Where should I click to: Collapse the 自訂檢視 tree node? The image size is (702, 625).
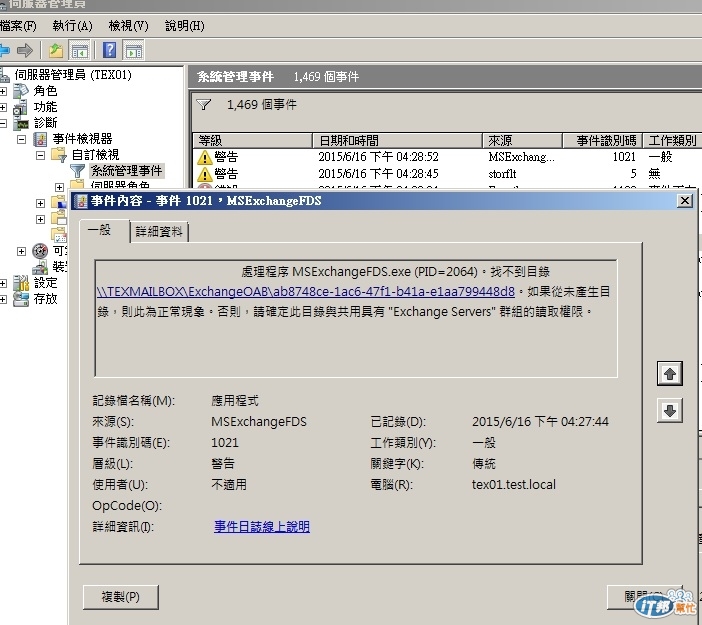click(40, 155)
